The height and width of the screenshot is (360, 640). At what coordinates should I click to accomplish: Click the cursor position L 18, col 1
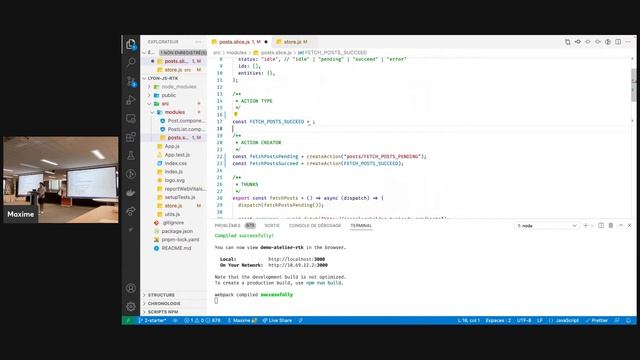[468, 320]
